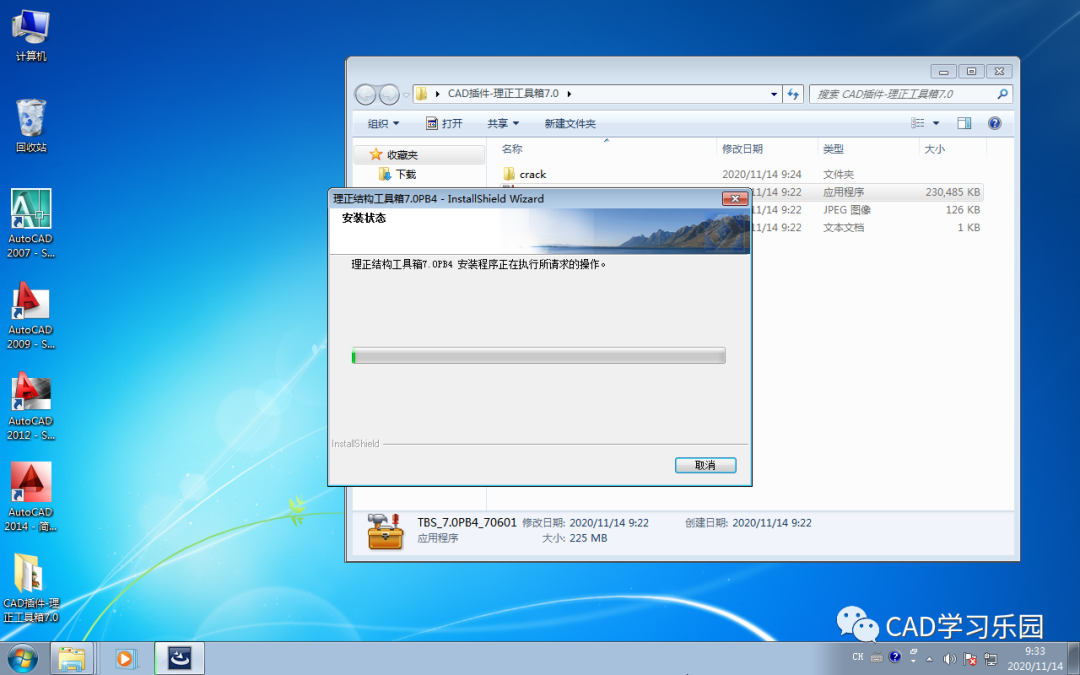Click the volume icon in the system tray

(949, 658)
